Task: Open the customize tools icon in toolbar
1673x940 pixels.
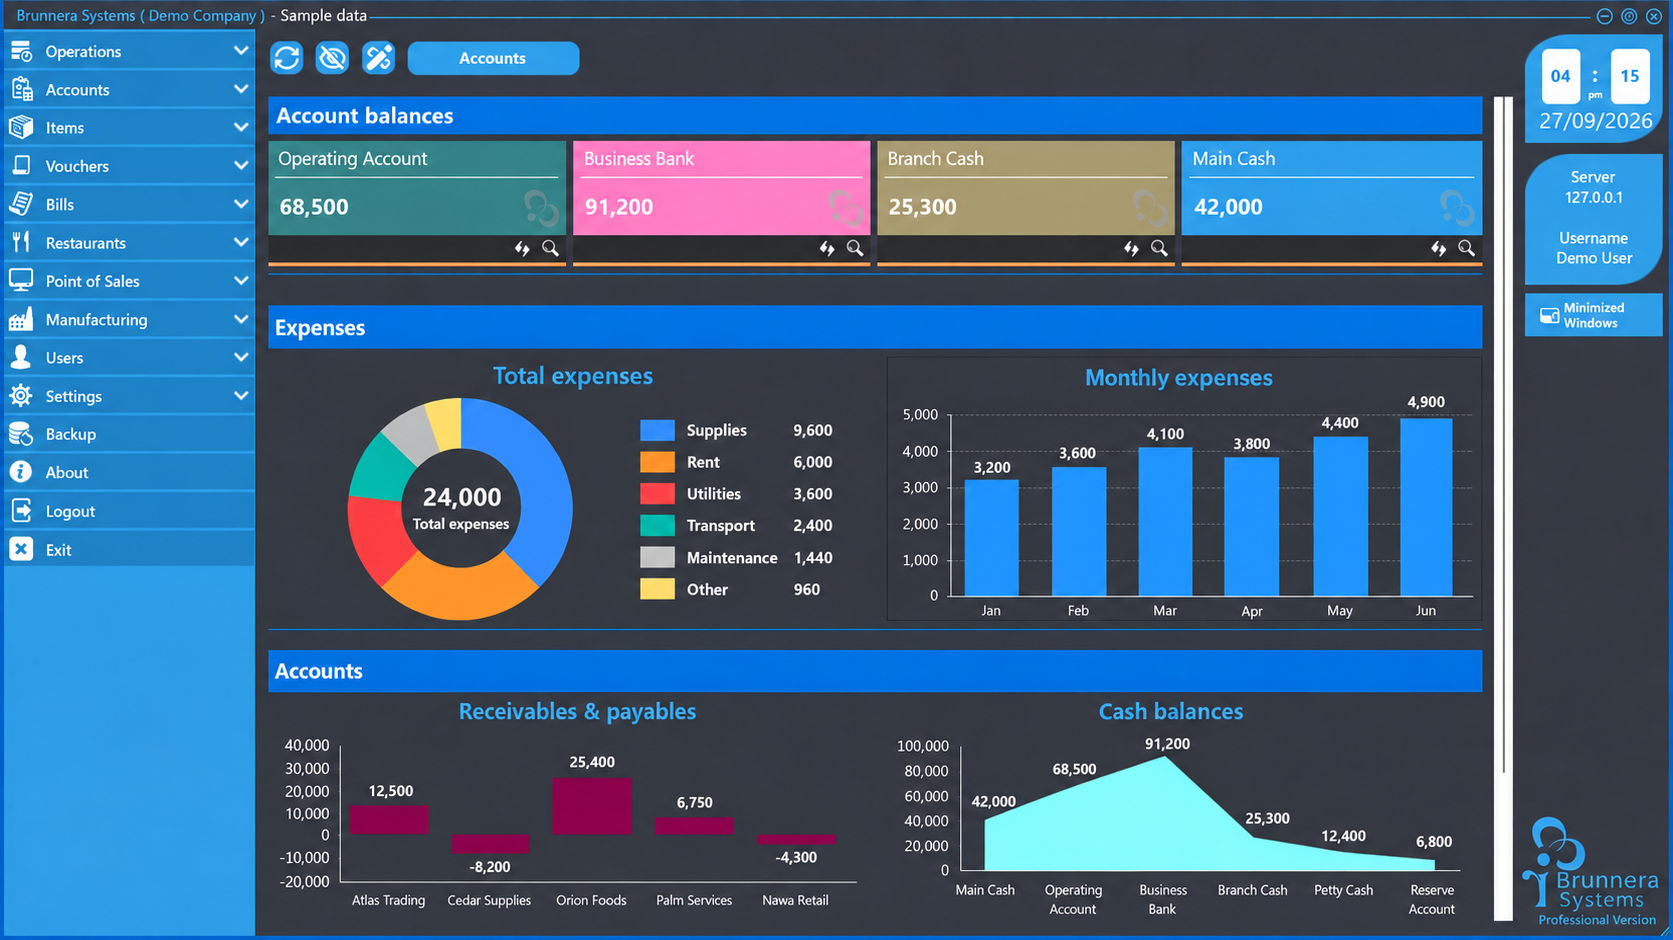Action: click(x=378, y=58)
